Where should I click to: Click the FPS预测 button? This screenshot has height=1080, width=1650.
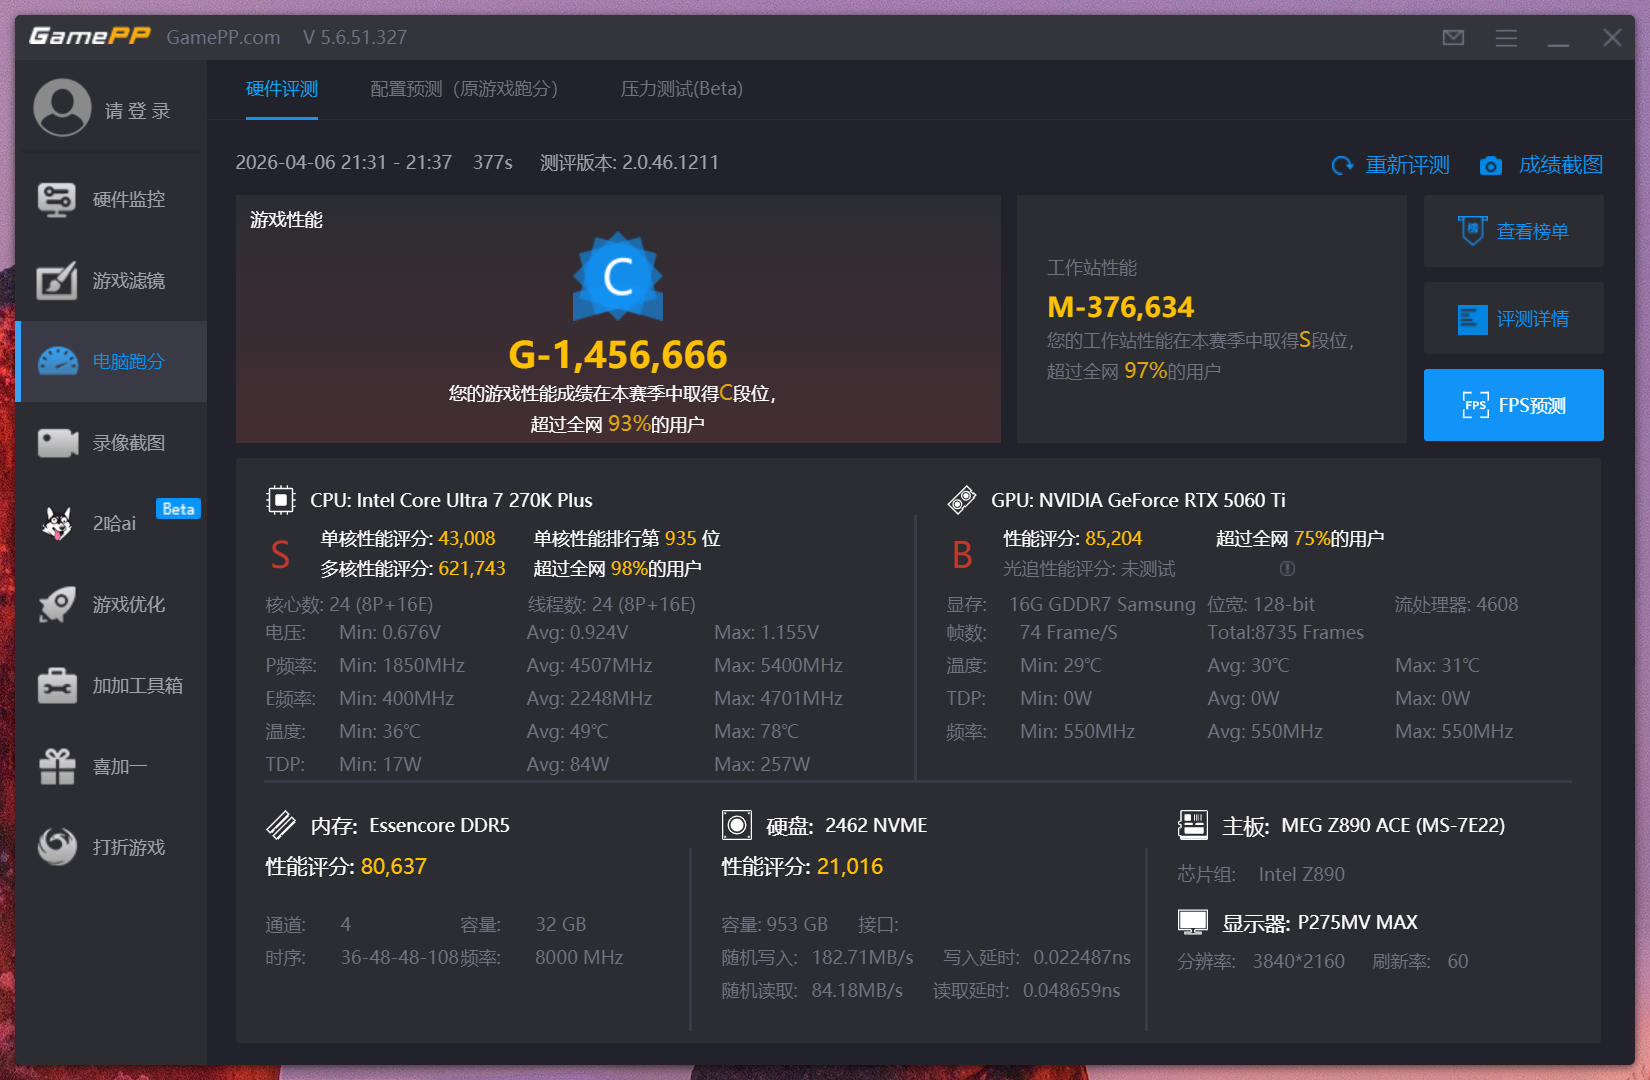pos(1514,405)
